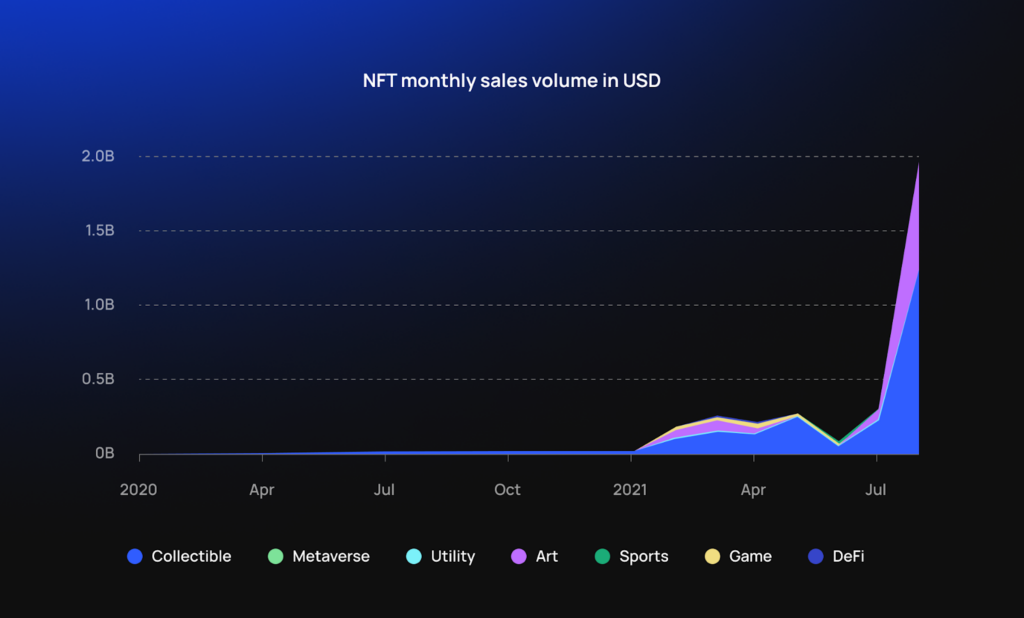Click the chart title NFT monthly sales volume
The height and width of the screenshot is (618, 1024).
click(x=512, y=80)
